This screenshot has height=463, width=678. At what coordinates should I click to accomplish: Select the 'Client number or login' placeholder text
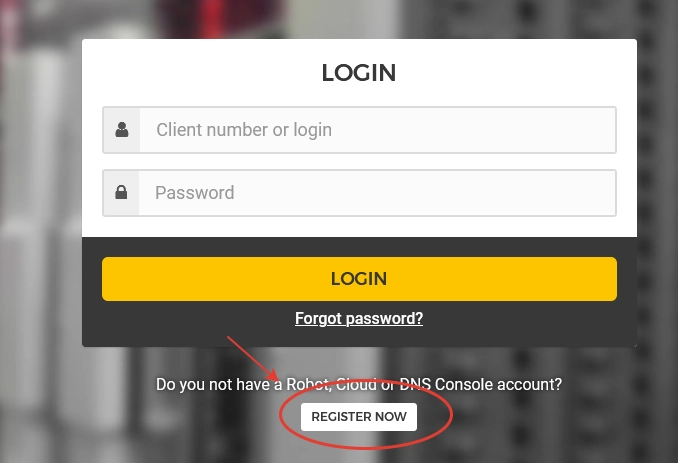[x=243, y=130]
